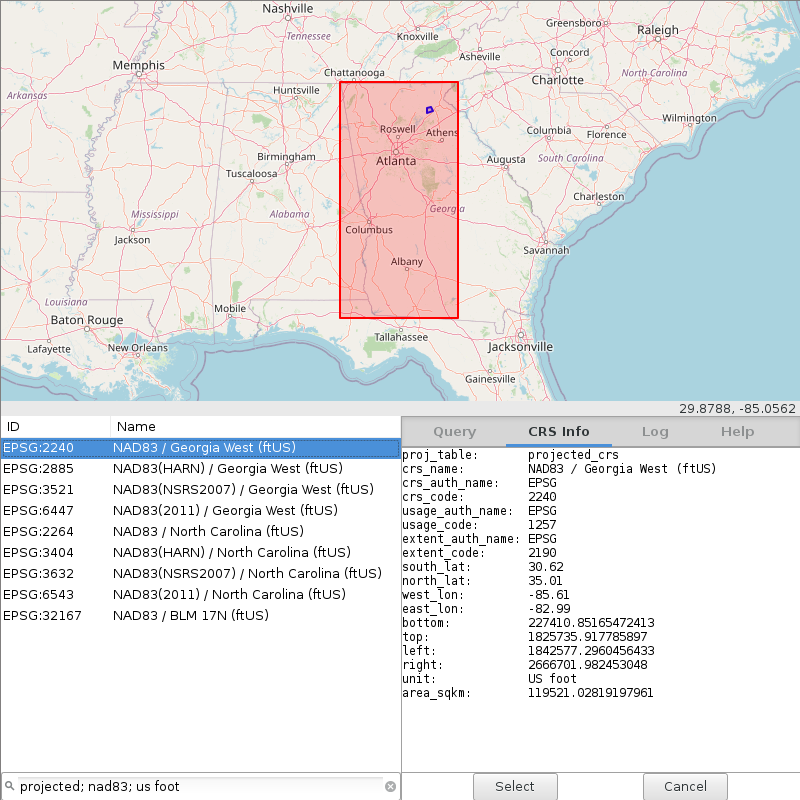Choose EPSG:3404 NAD83(HARN) North Carolina

pyautogui.click(x=200, y=553)
